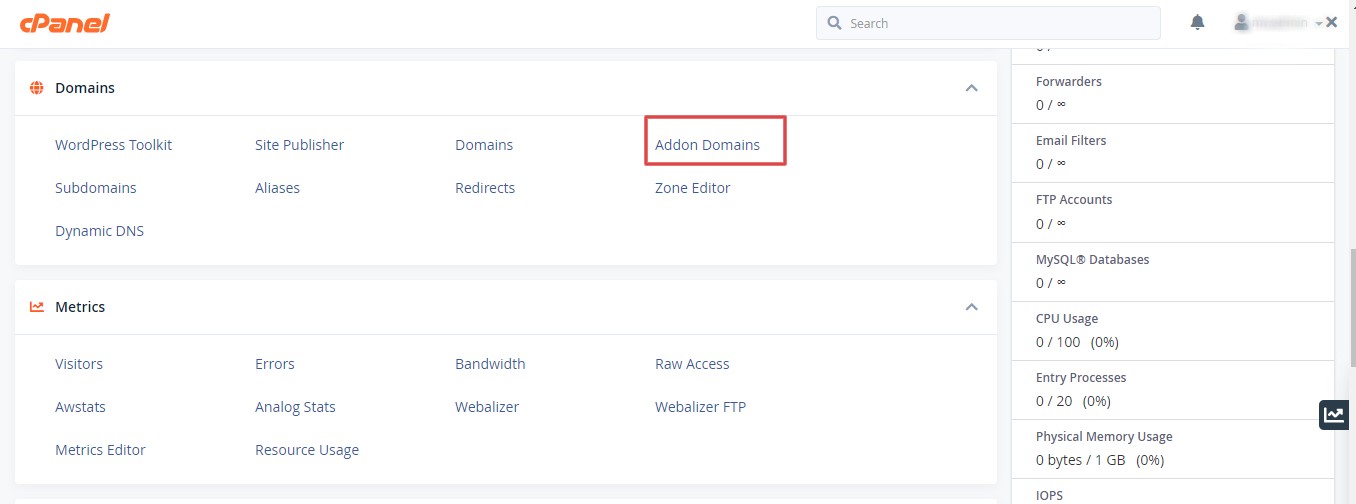1356x504 pixels.
Task: Open WordPress Toolkit
Action: [x=113, y=145]
